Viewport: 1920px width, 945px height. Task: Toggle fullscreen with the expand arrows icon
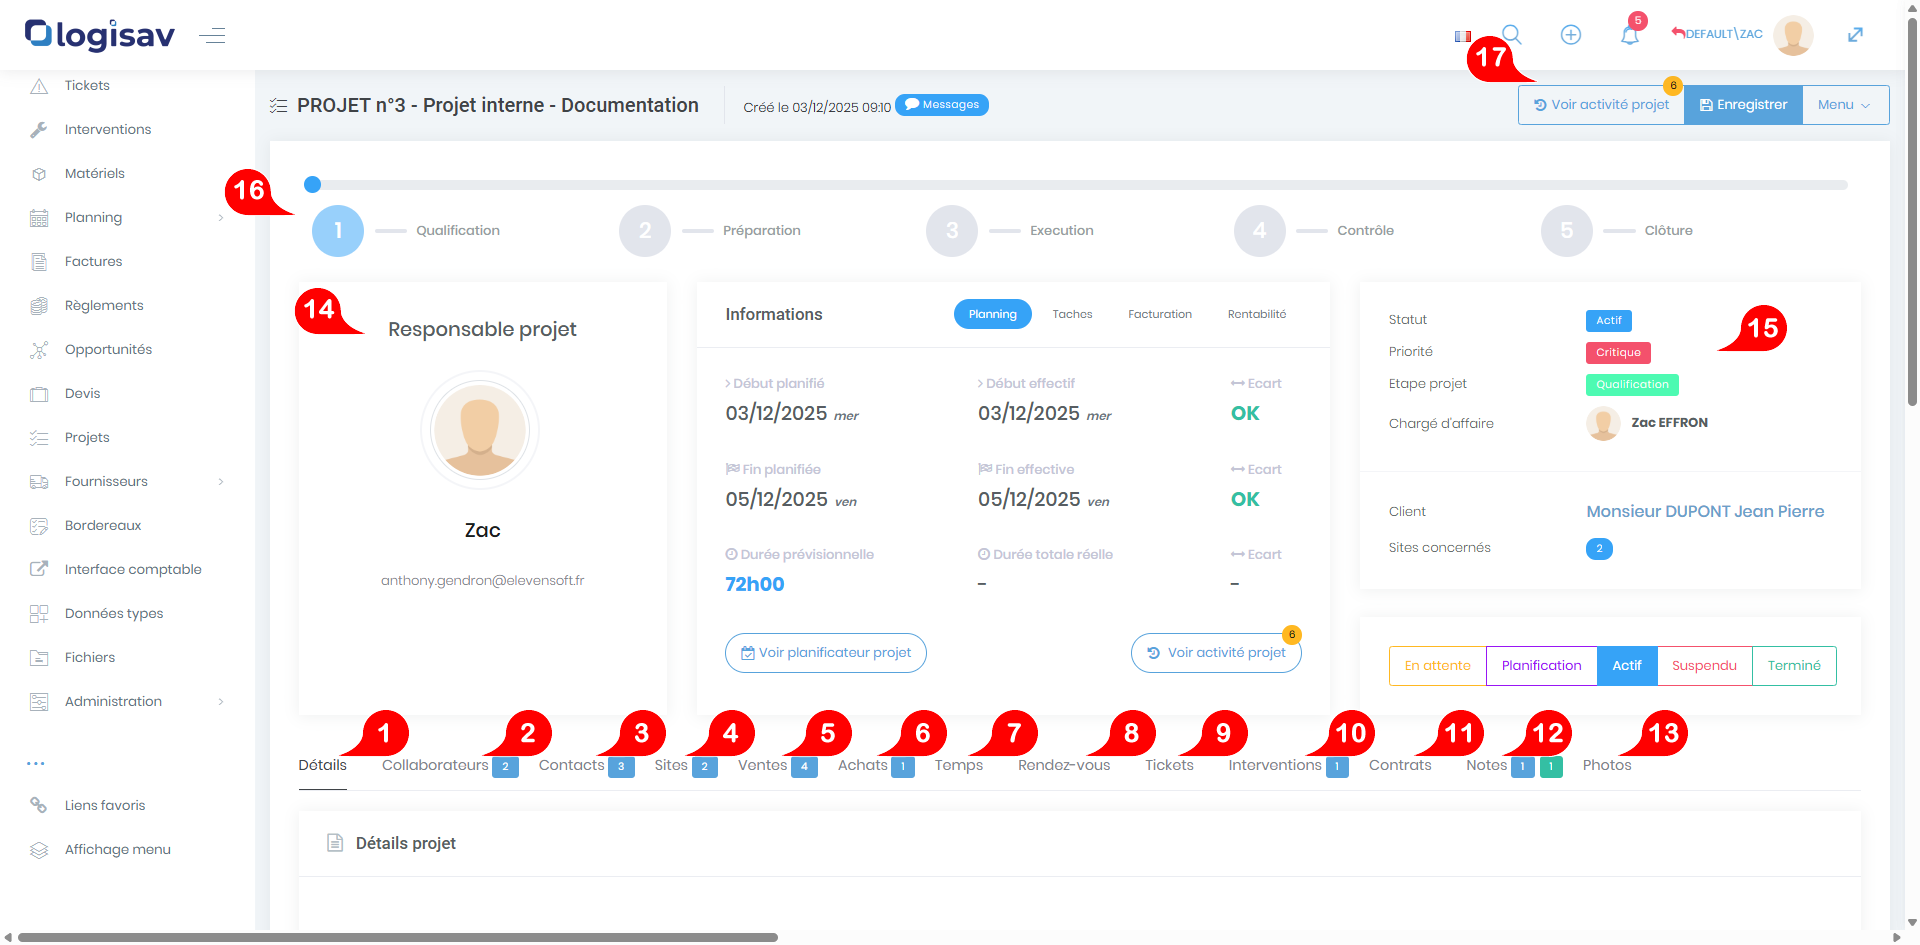click(1855, 35)
